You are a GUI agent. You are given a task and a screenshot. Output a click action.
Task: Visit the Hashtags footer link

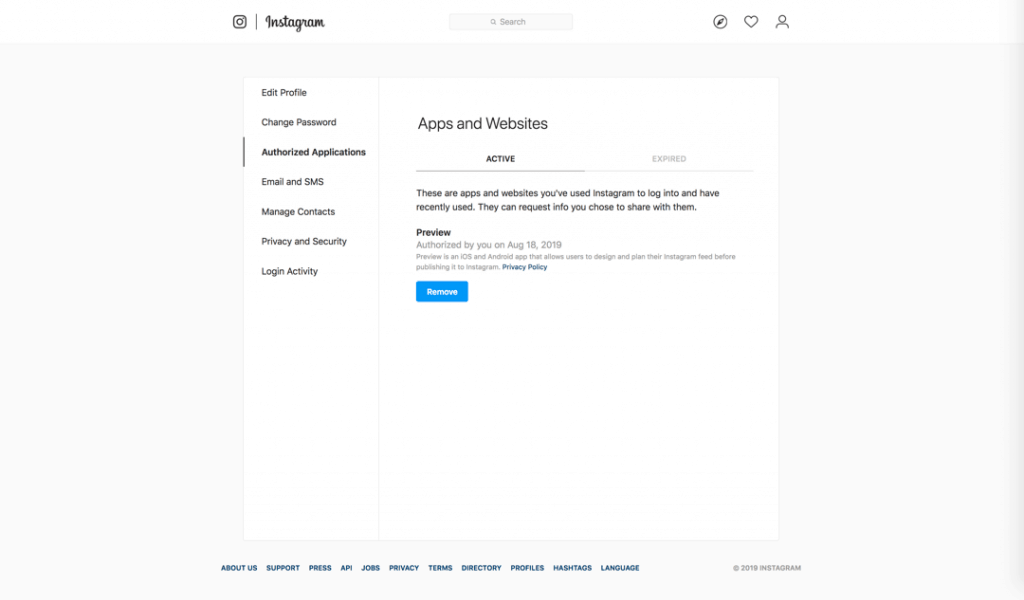(573, 568)
